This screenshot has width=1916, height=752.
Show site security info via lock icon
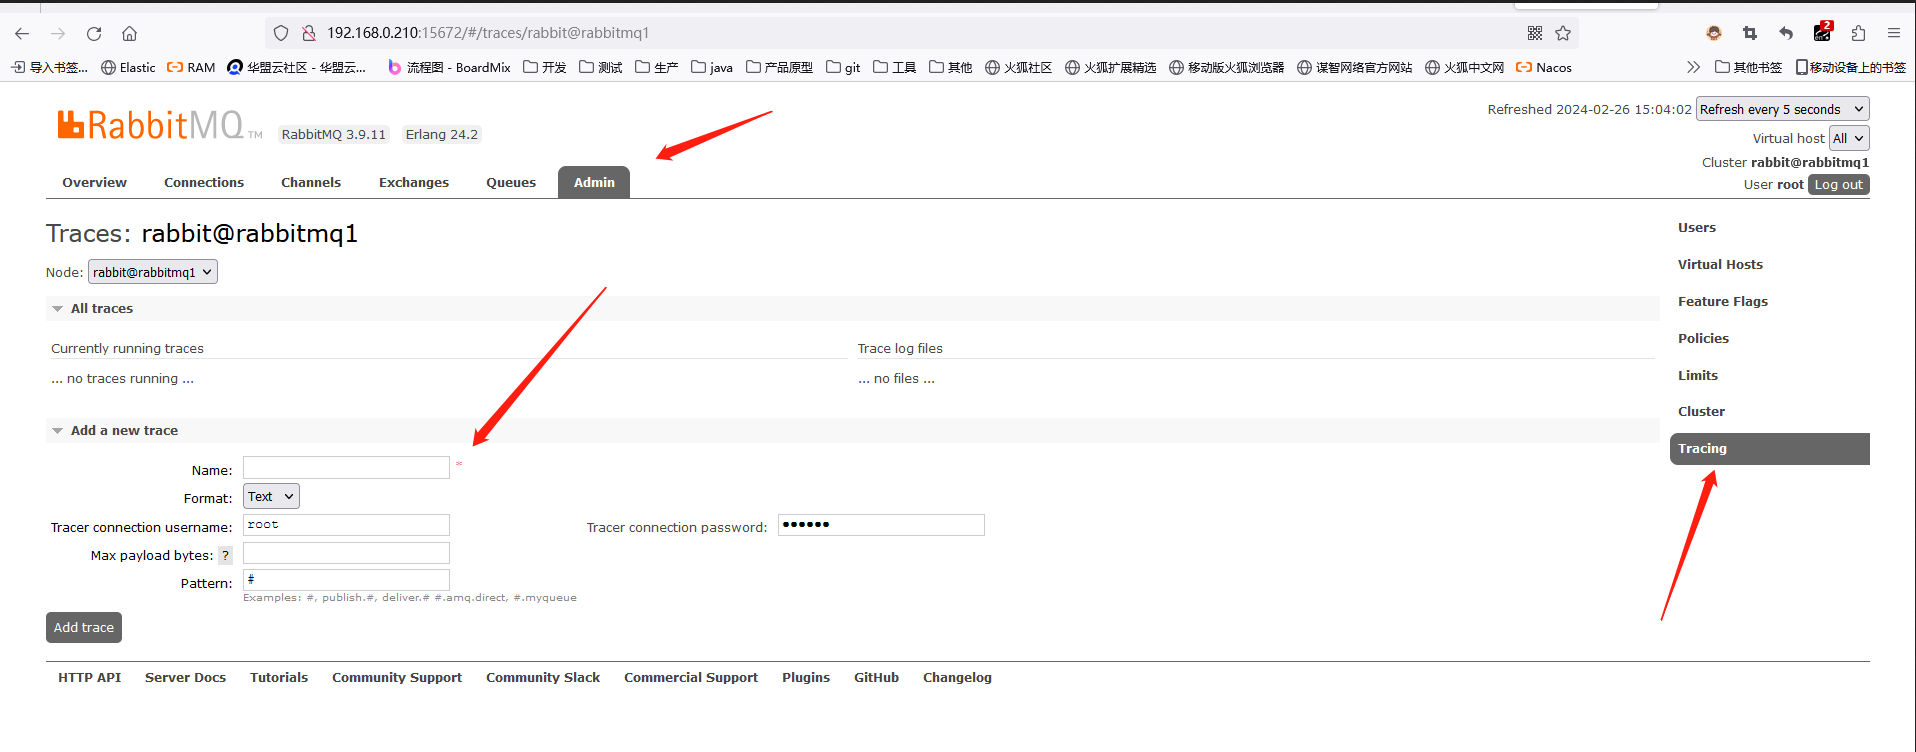tap(309, 33)
